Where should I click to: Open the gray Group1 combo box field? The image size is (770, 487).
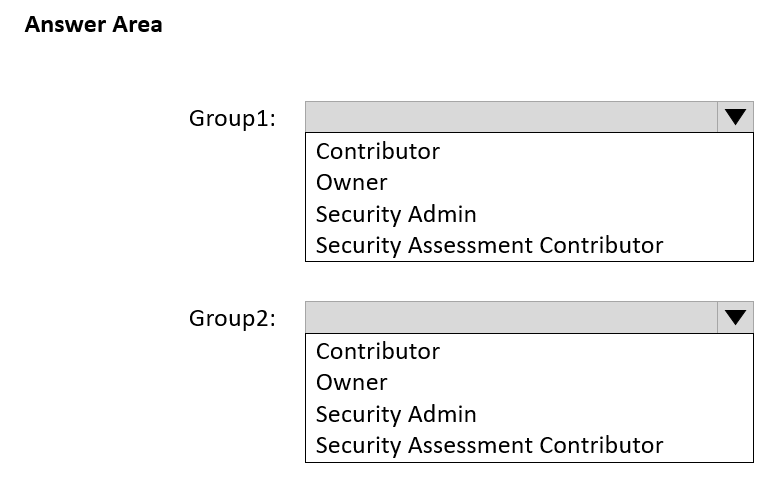pyautogui.click(x=511, y=117)
